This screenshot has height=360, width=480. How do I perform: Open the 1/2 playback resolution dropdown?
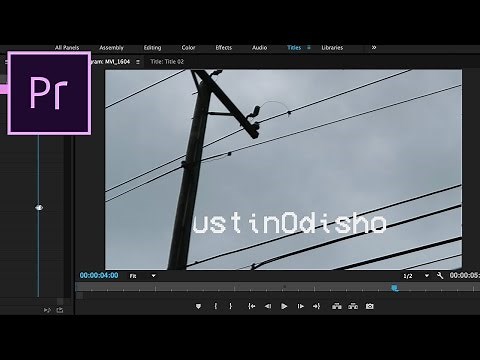click(416, 276)
